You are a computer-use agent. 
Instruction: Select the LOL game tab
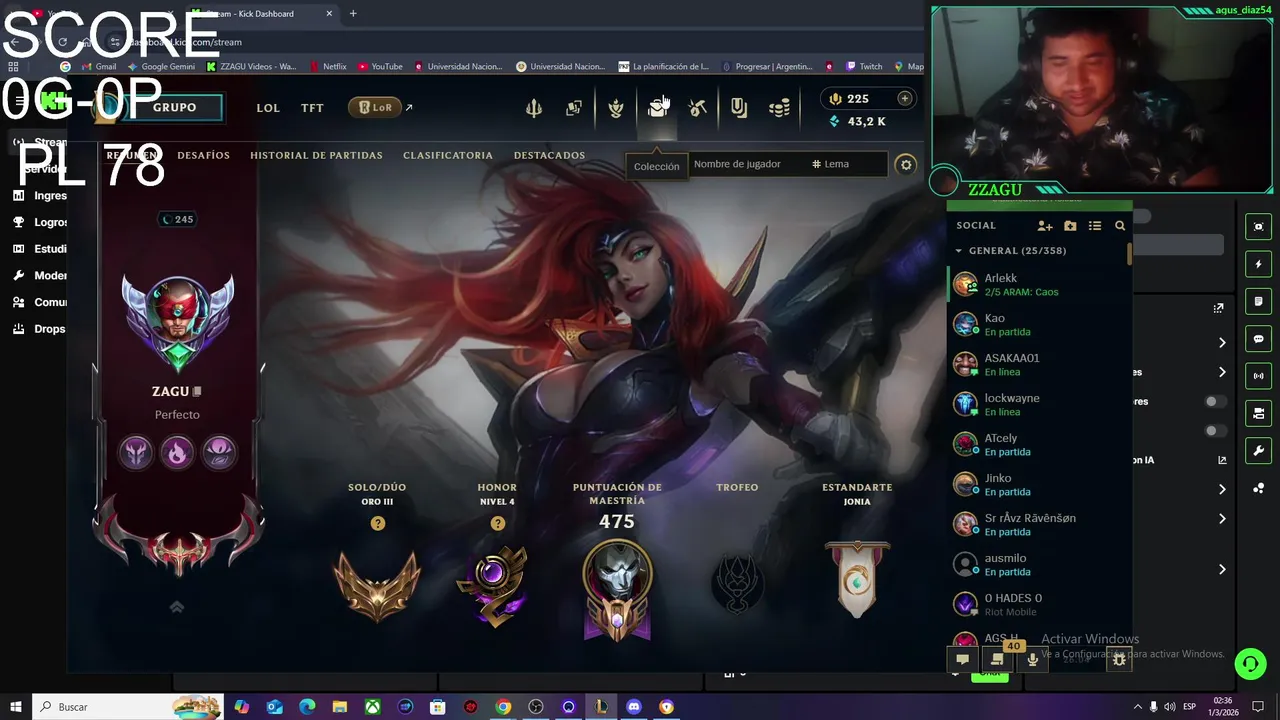[x=268, y=108]
